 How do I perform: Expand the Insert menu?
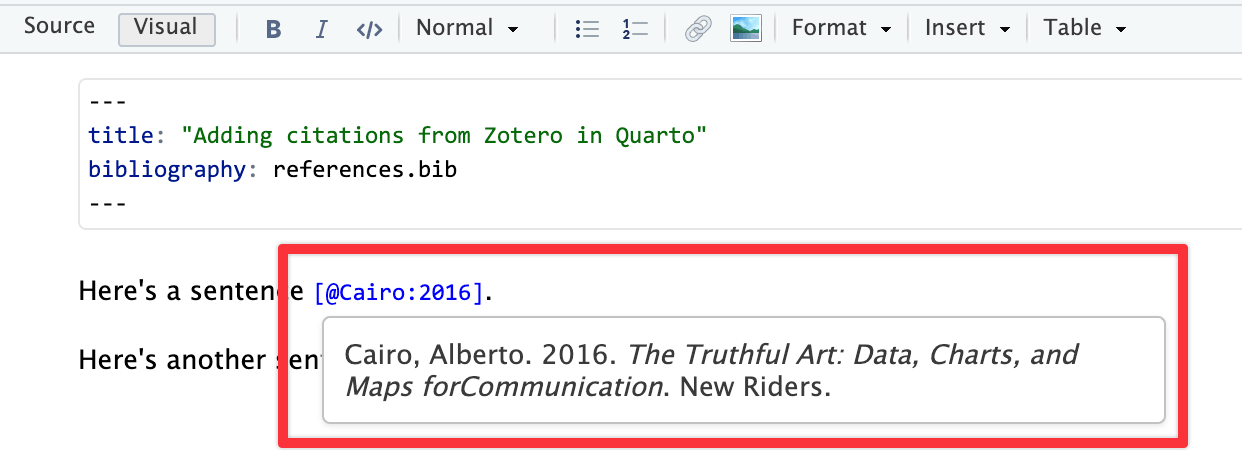(967, 29)
